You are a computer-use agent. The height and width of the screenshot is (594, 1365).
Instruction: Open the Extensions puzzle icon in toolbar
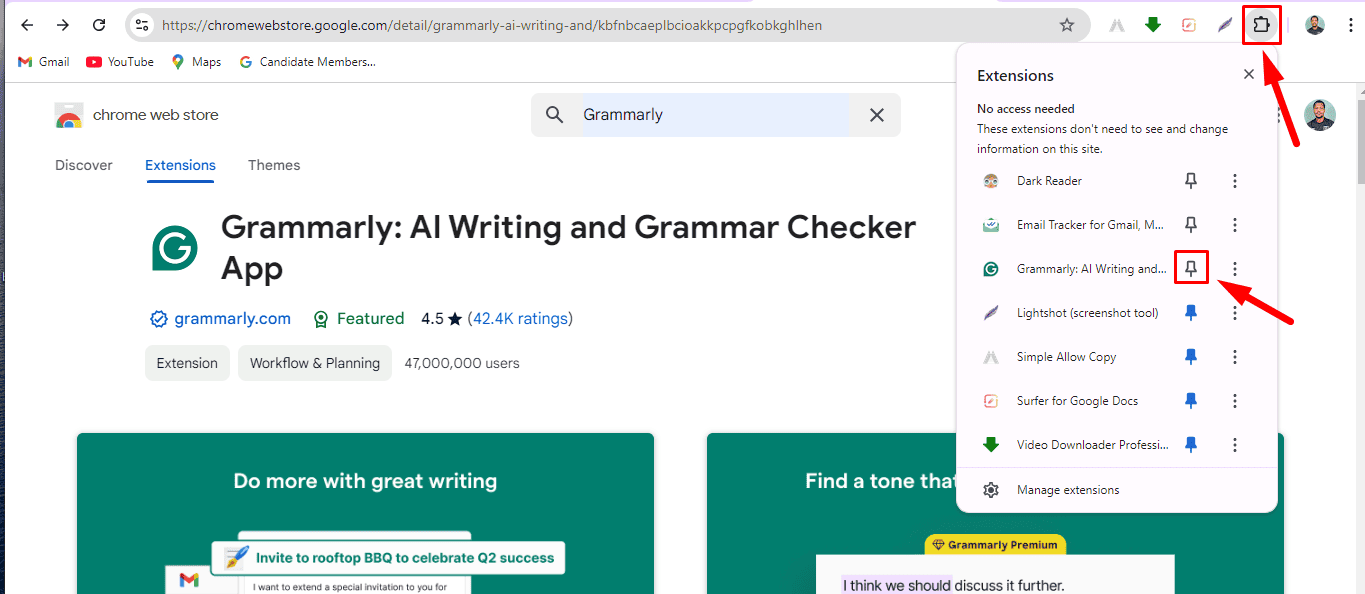(1261, 25)
